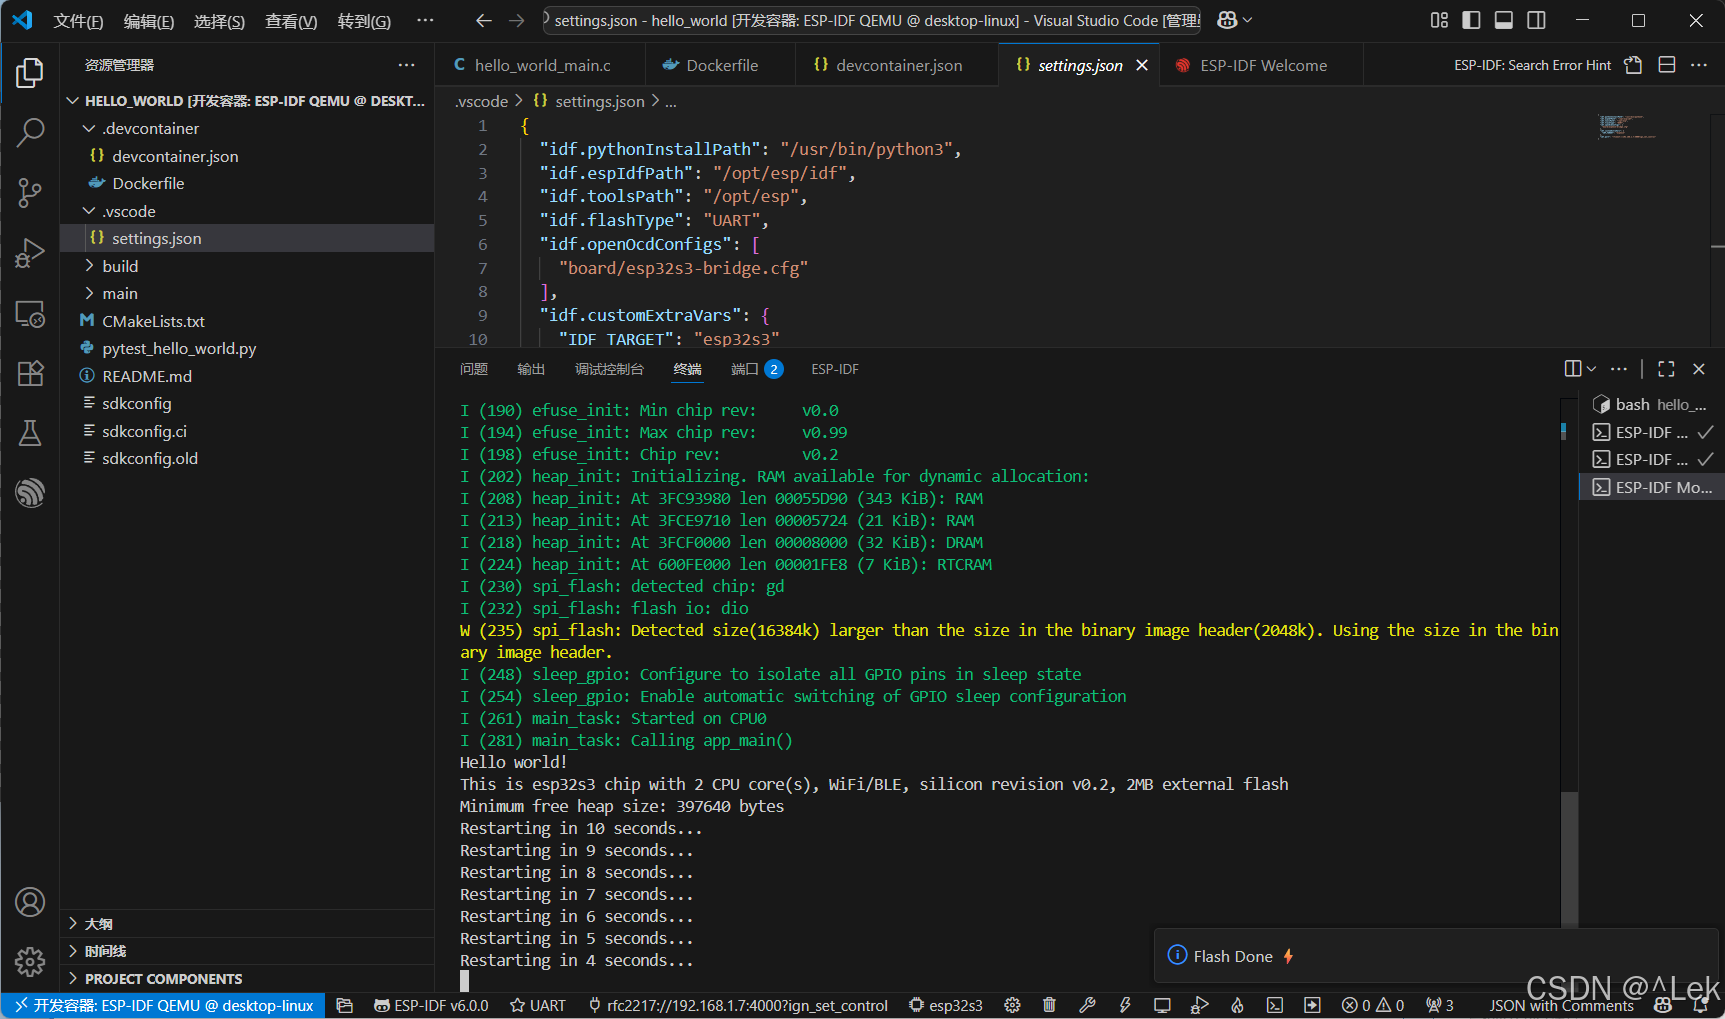
Task: Open the Manage gear in activity bar
Action: coord(30,962)
